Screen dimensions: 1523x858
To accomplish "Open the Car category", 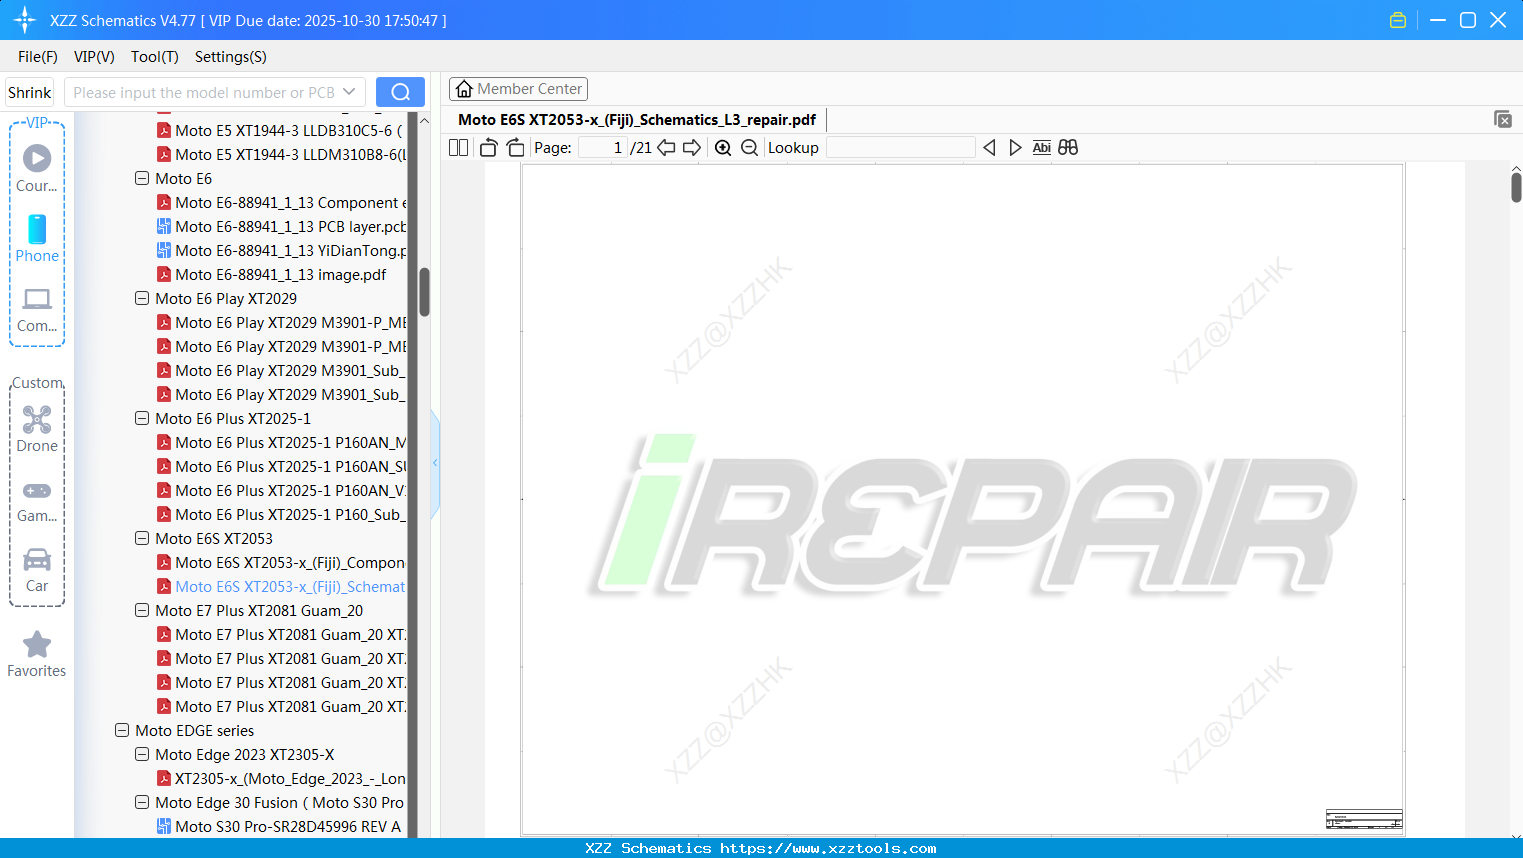I will click(37, 570).
